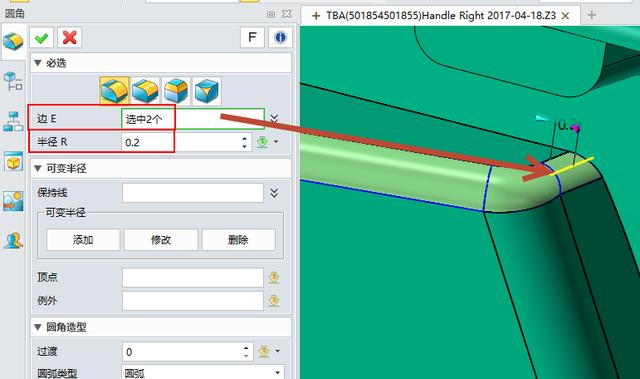
Task: Select the vertex fillet type icon
Action: click(207, 90)
